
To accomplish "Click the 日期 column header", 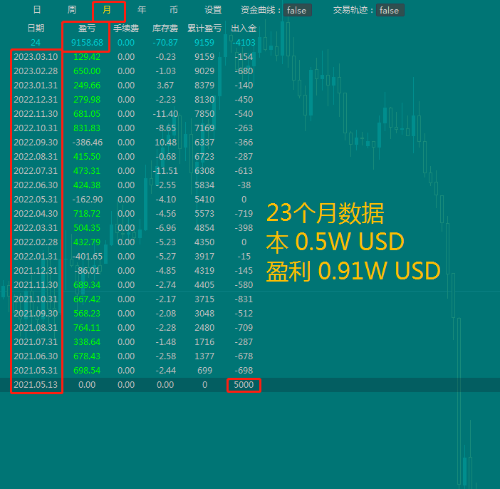I will click(x=36, y=28).
